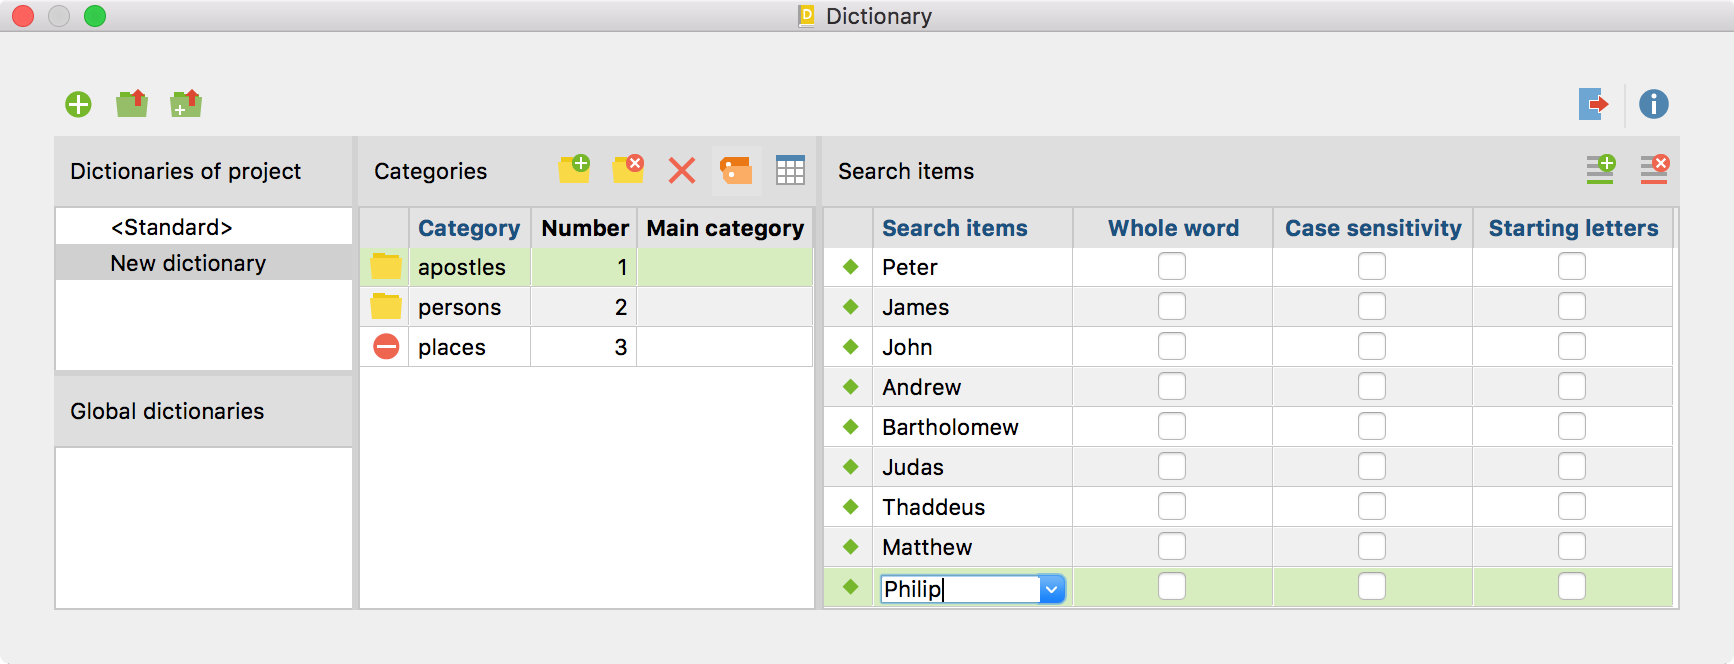1734x664 pixels.
Task: Open the blue info icon
Action: [x=1654, y=104]
